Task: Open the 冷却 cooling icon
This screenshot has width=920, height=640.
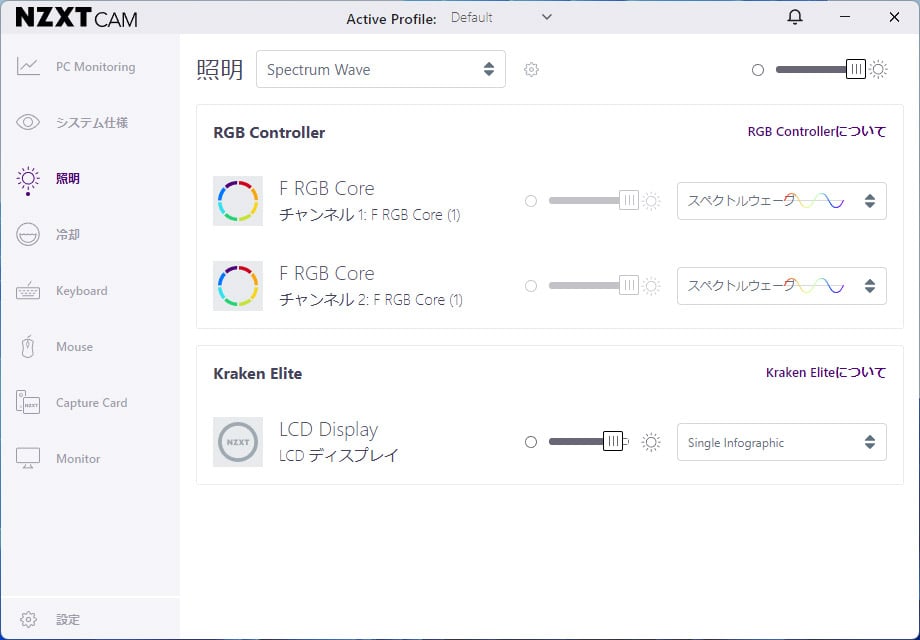Action: point(28,235)
